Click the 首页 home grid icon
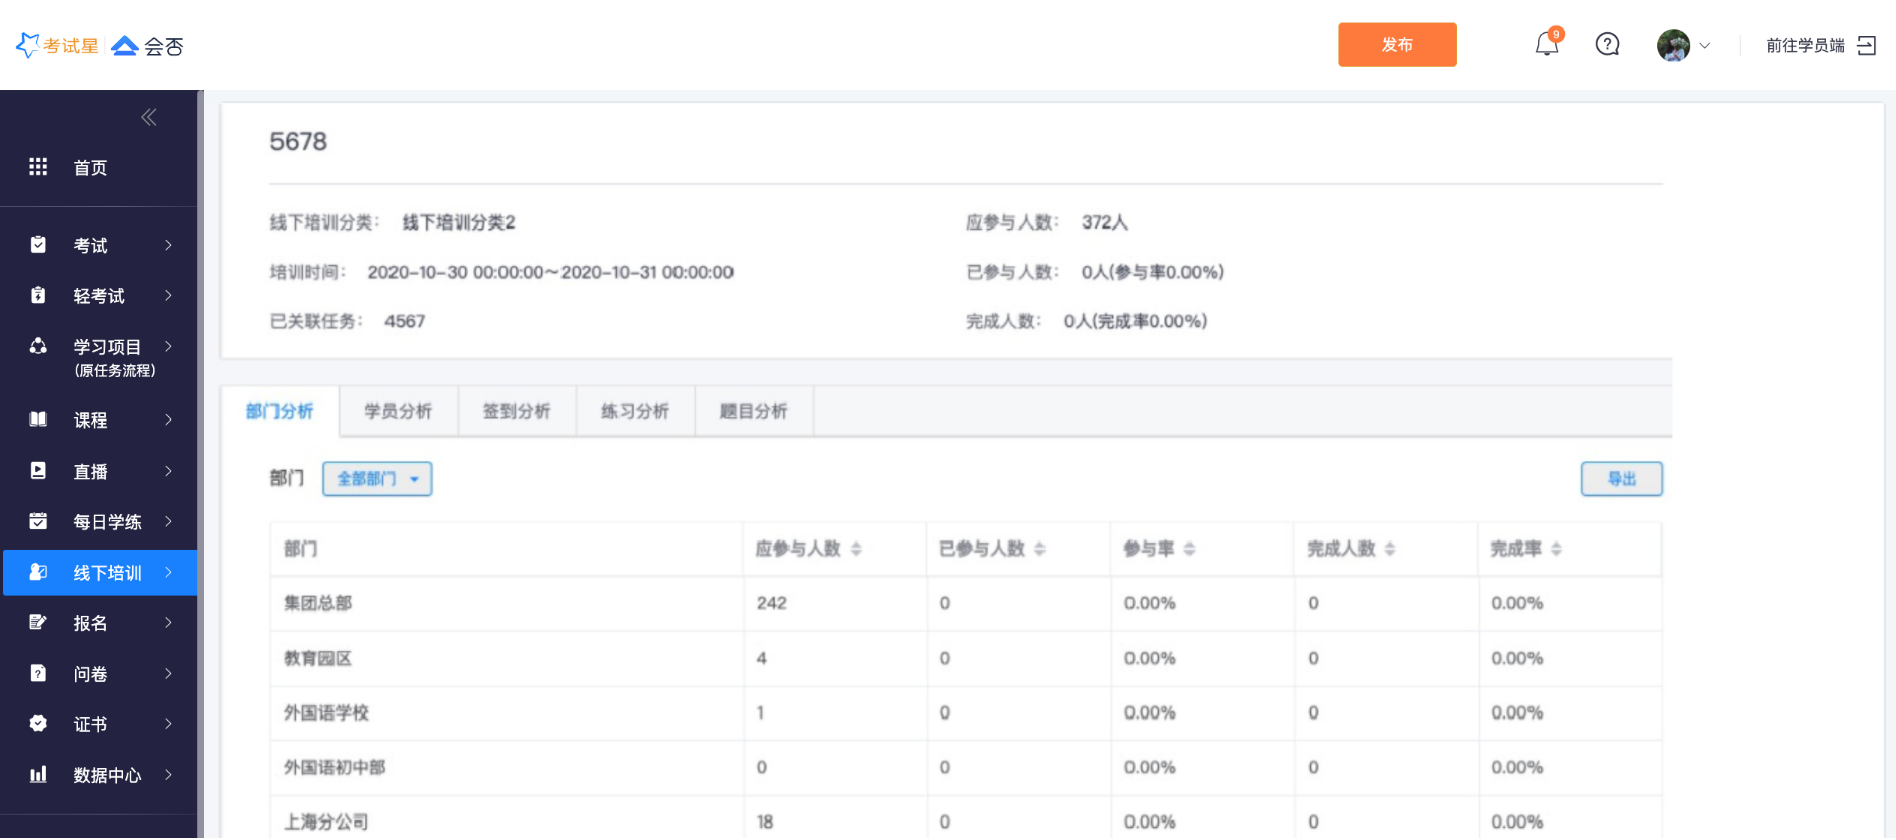The height and width of the screenshot is (840, 1896). click(38, 167)
